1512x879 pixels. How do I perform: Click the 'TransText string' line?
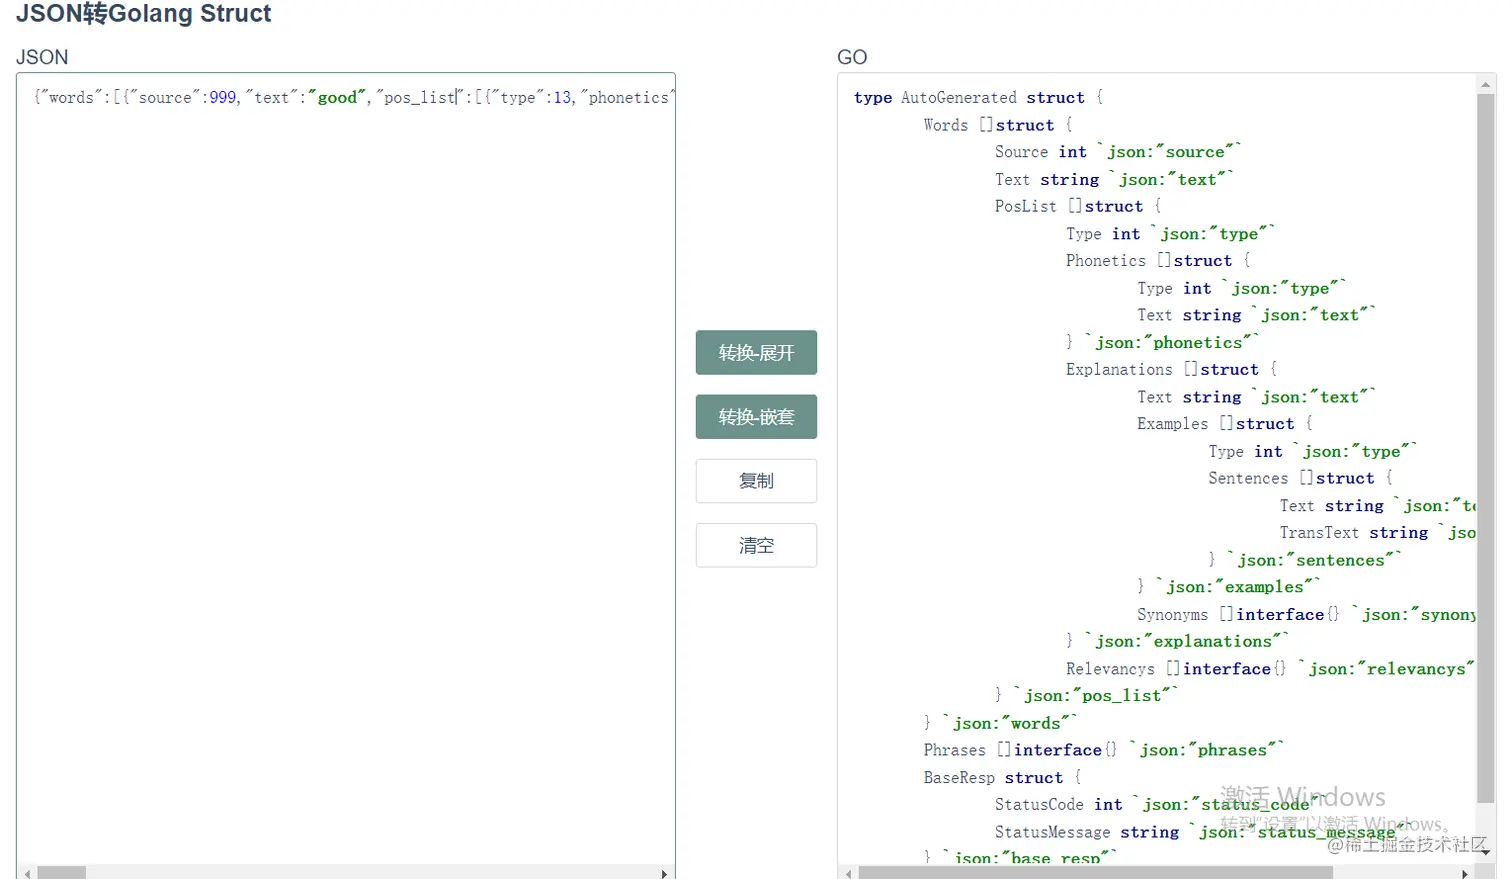coord(1377,533)
